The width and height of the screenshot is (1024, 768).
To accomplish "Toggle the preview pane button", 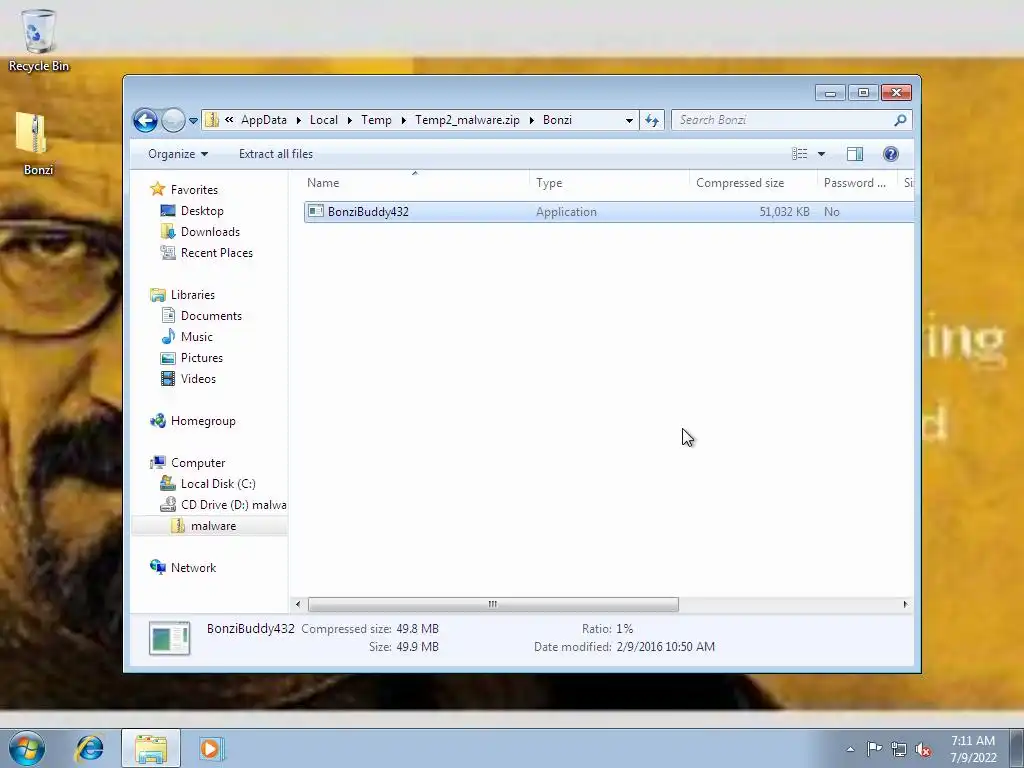I will (855, 153).
